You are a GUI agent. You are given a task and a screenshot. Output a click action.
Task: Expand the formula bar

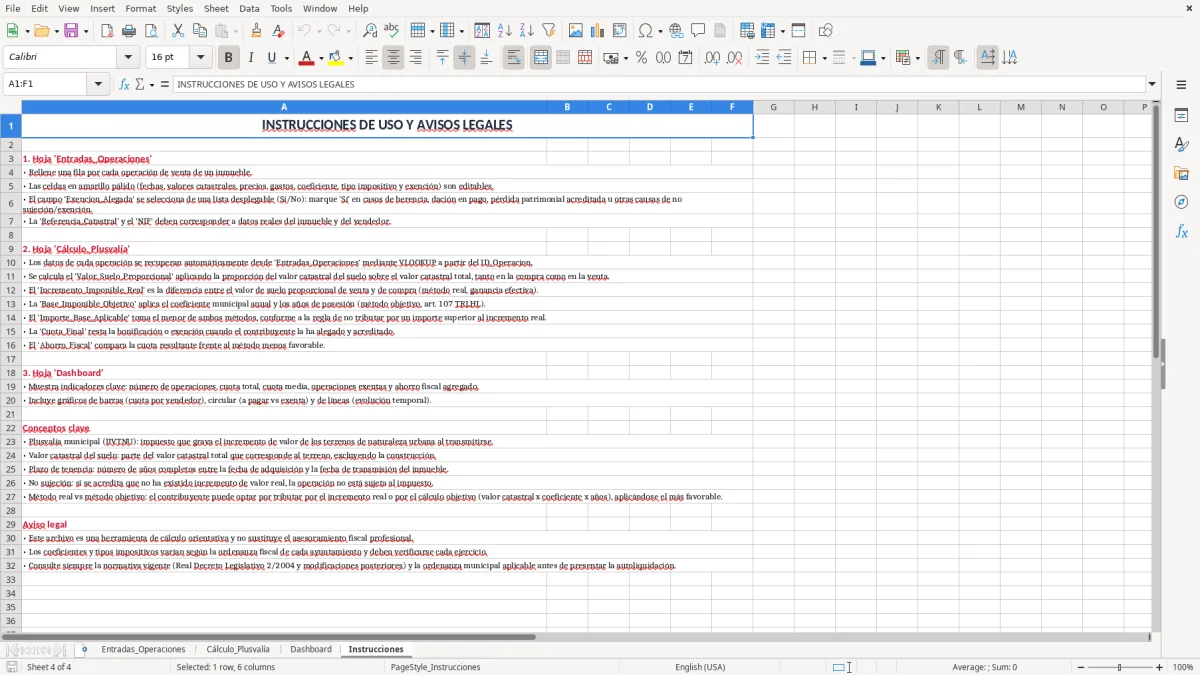pyautogui.click(x=1152, y=84)
